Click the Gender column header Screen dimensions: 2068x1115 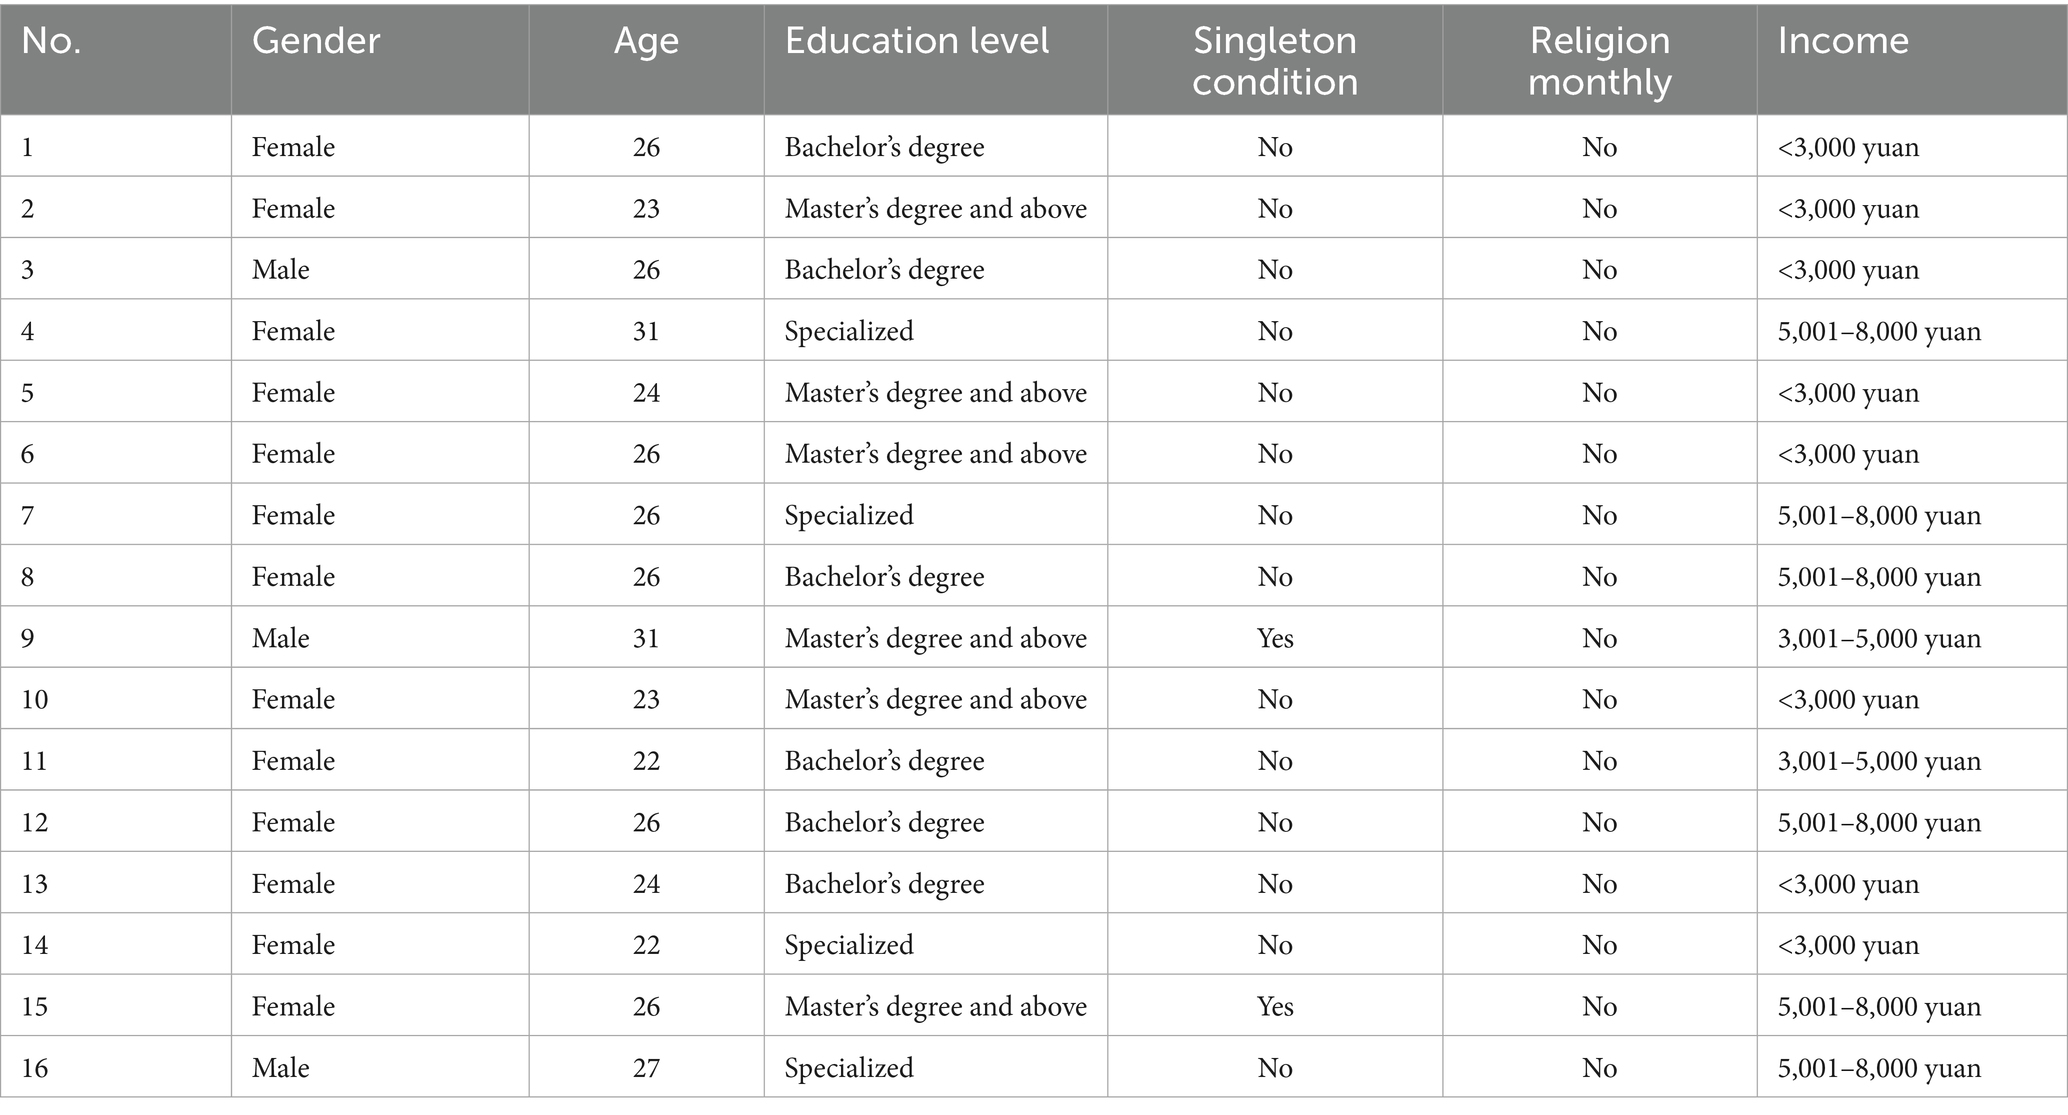316,41
